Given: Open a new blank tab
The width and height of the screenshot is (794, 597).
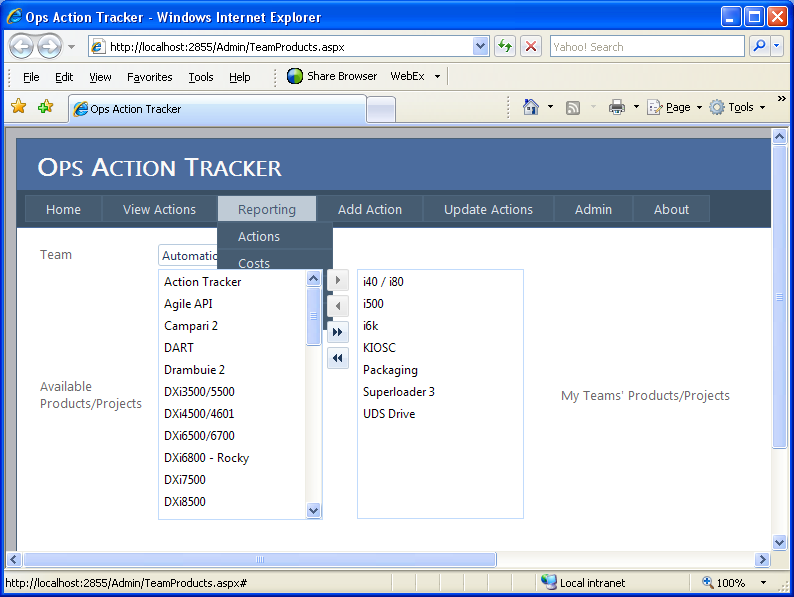Looking at the screenshot, I should tap(381, 109).
